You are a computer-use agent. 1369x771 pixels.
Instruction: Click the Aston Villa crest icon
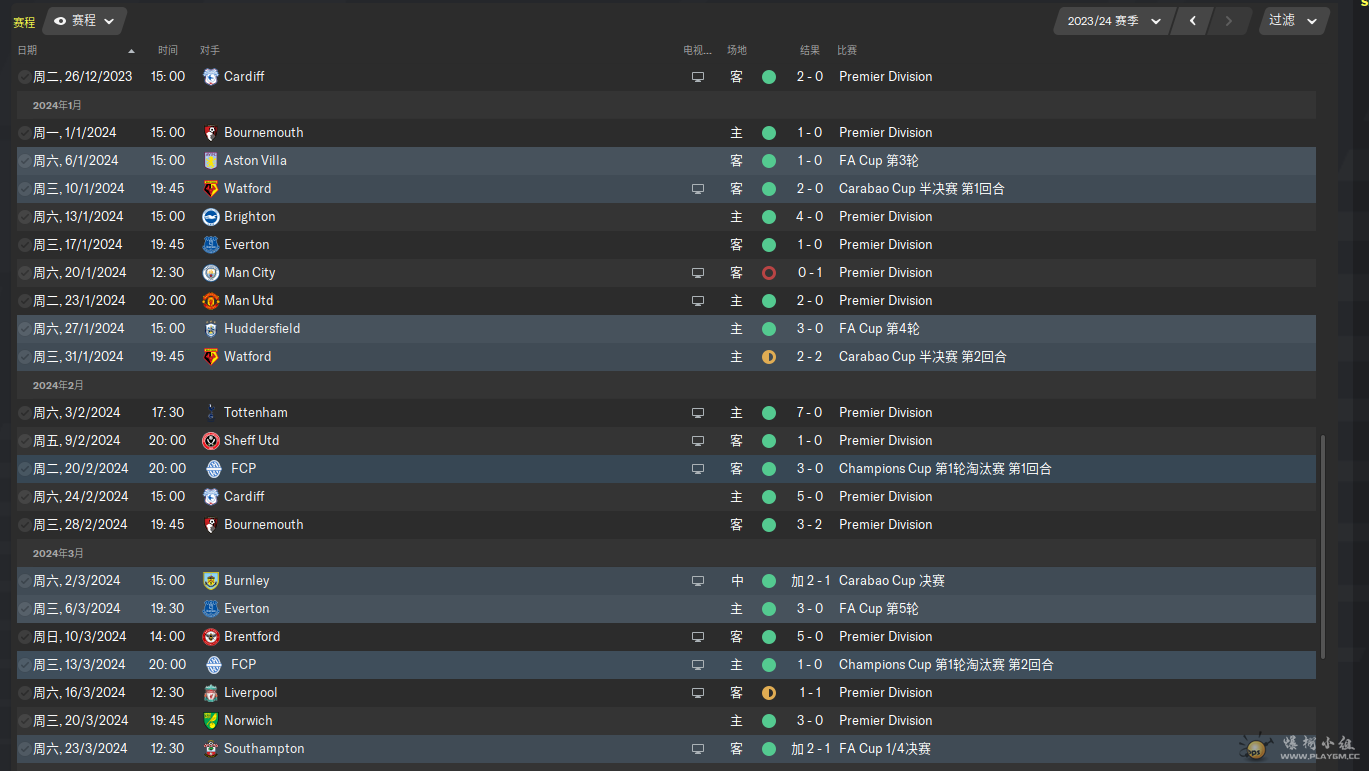pyautogui.click(x=211, y=160)
